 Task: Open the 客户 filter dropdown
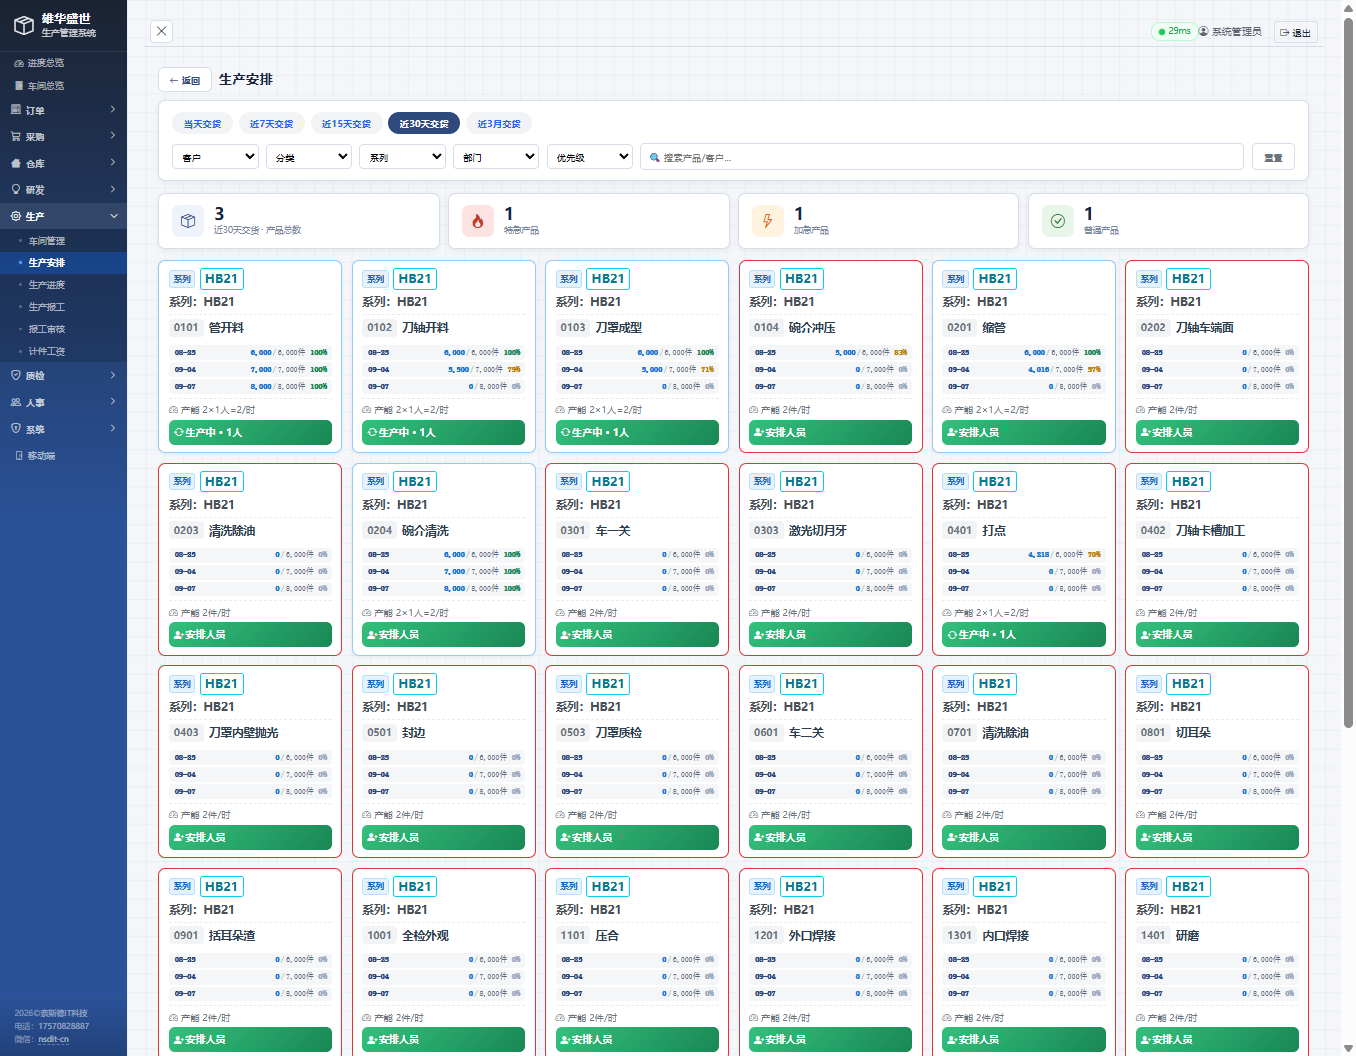pos(215,157)
